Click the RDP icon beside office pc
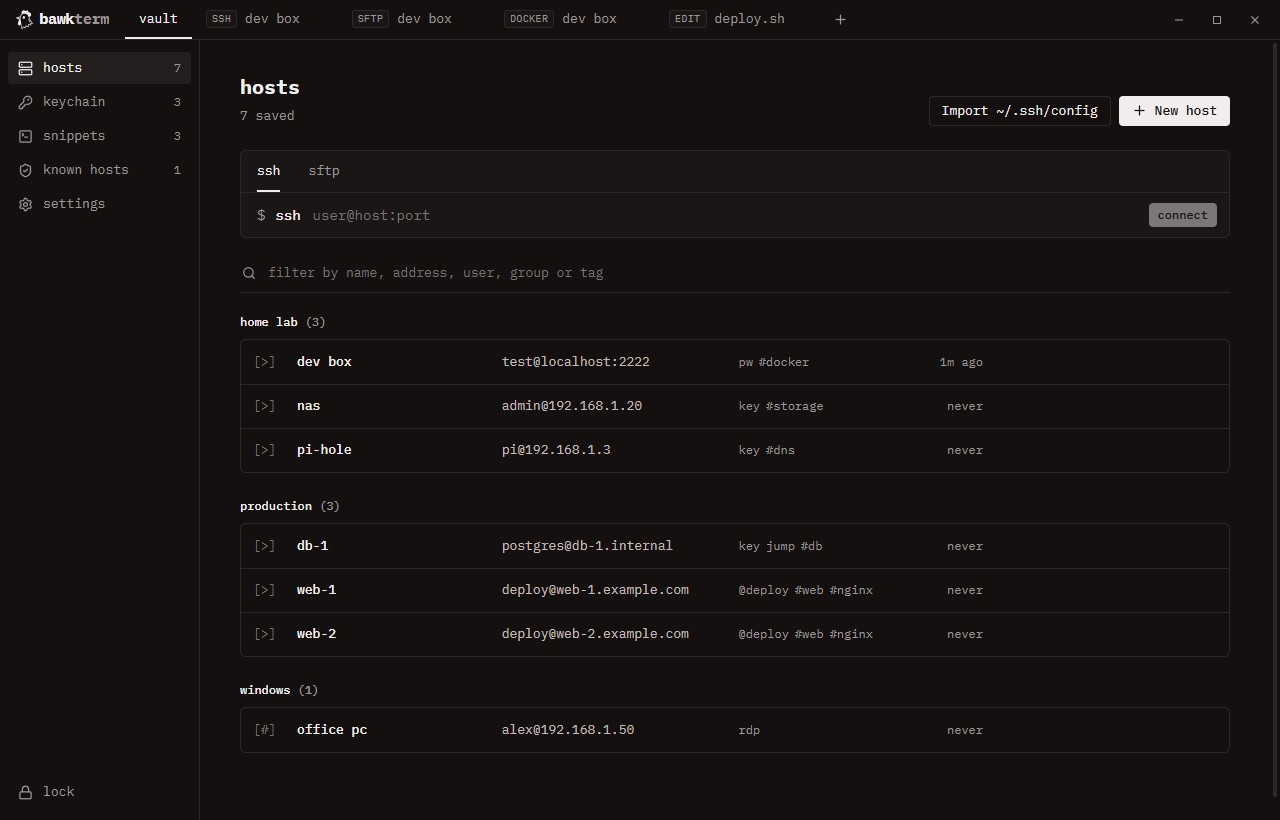 264,730
